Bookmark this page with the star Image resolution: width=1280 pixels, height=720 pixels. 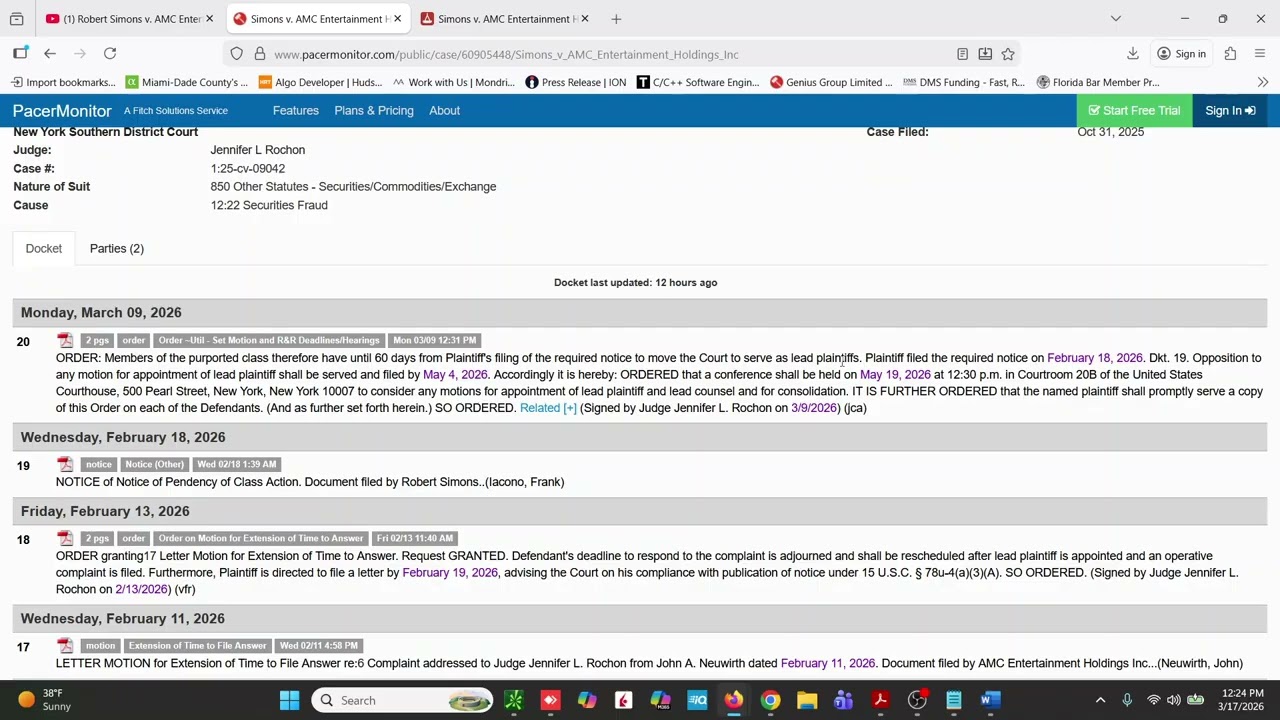tap(1008, 54)
